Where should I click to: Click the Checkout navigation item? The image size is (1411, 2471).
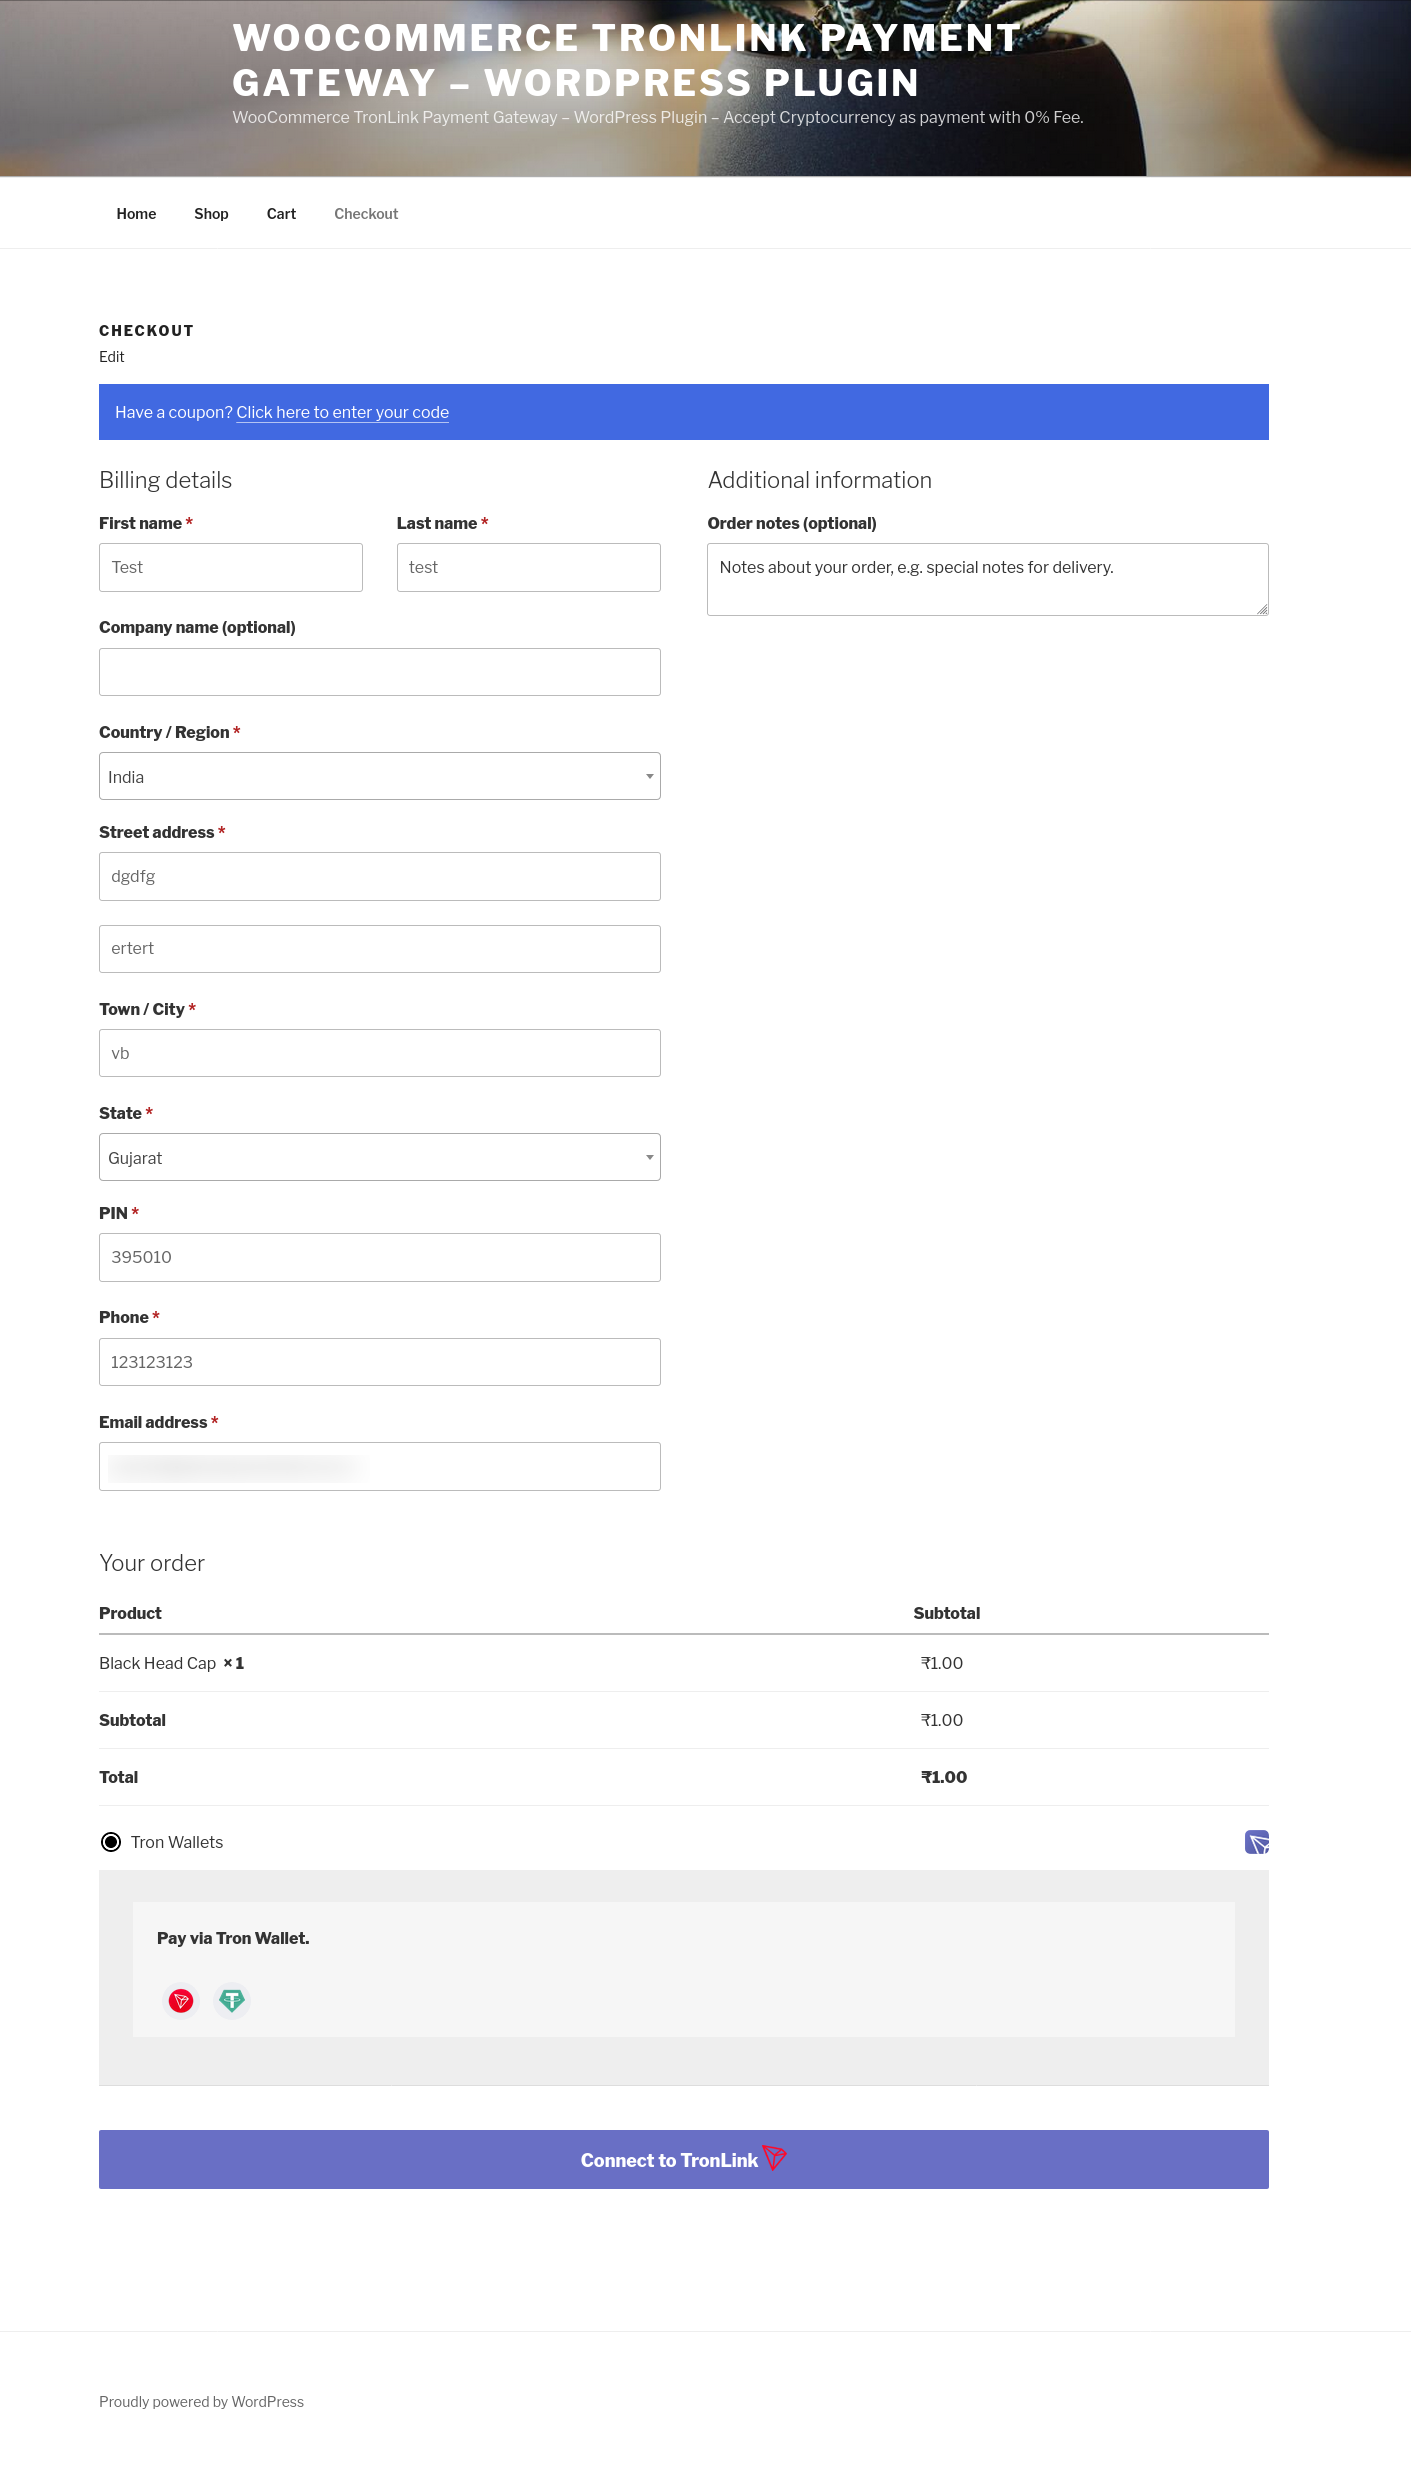pos(366,214)
